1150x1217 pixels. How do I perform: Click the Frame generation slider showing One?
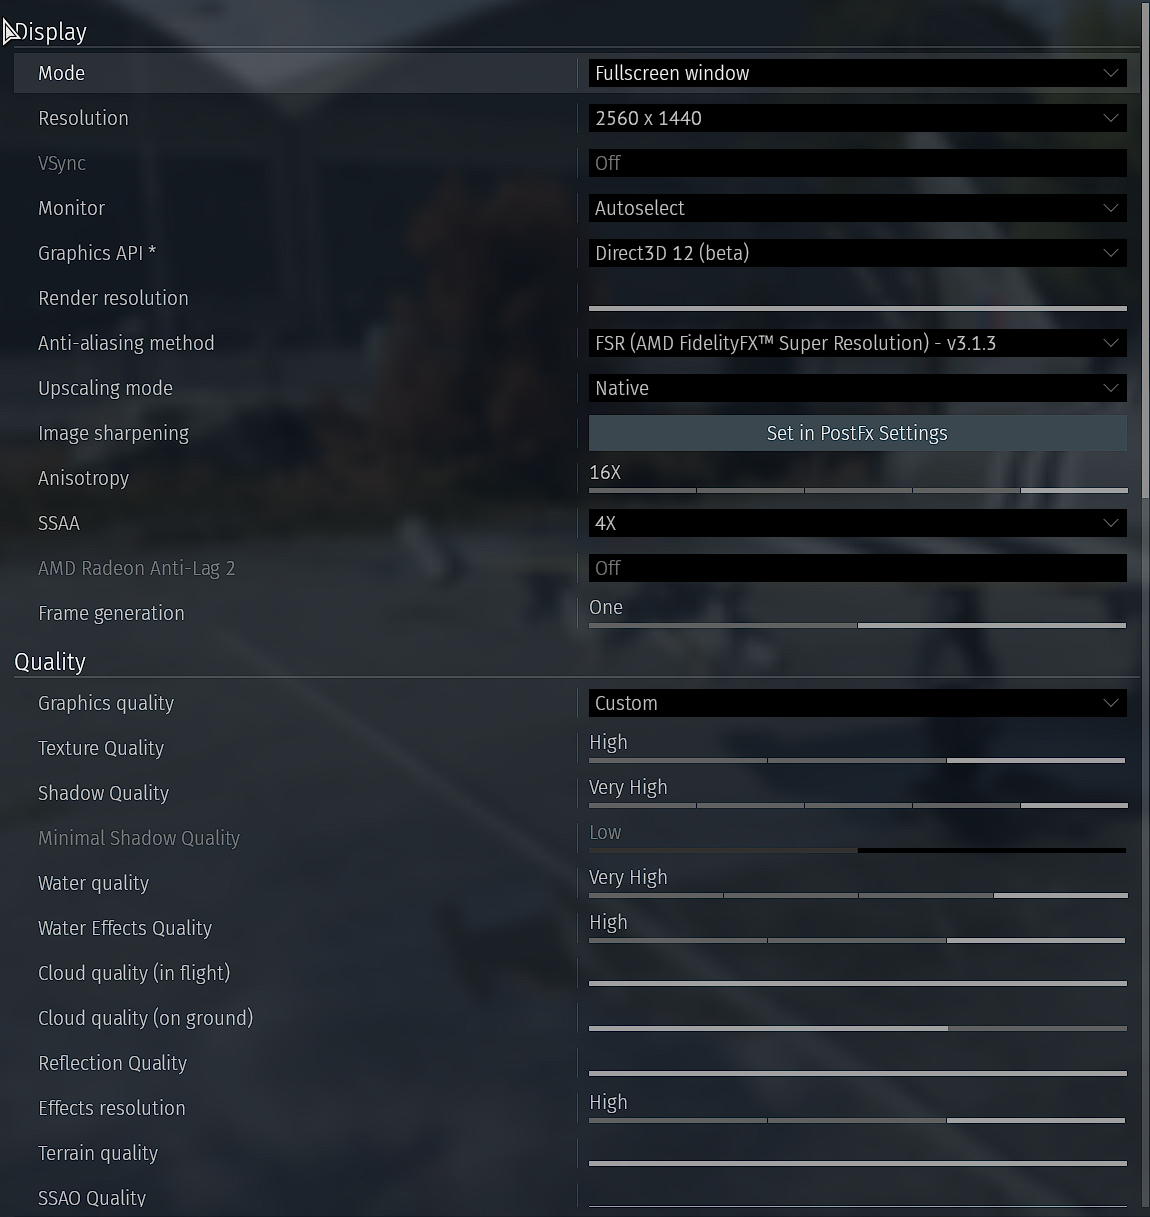(857, 625)
